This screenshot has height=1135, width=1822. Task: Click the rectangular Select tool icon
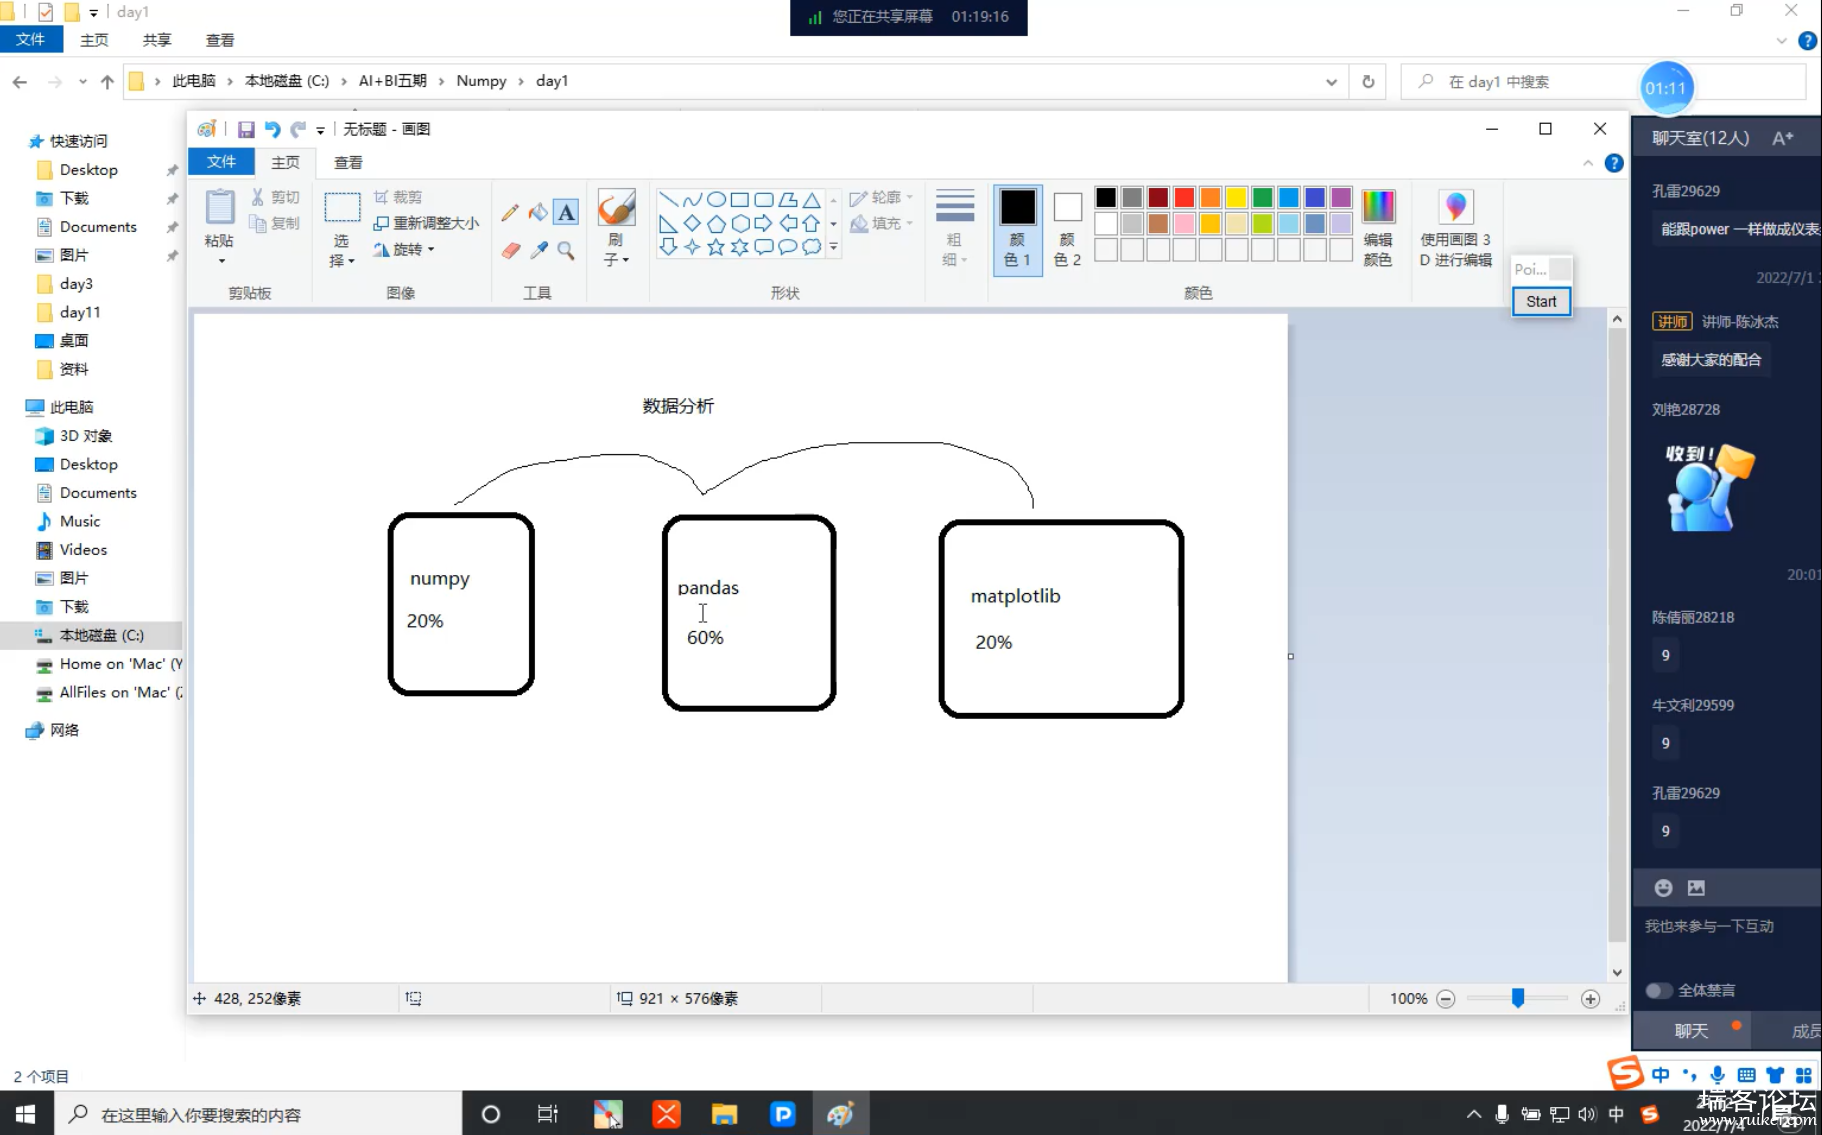coord(342,207)
